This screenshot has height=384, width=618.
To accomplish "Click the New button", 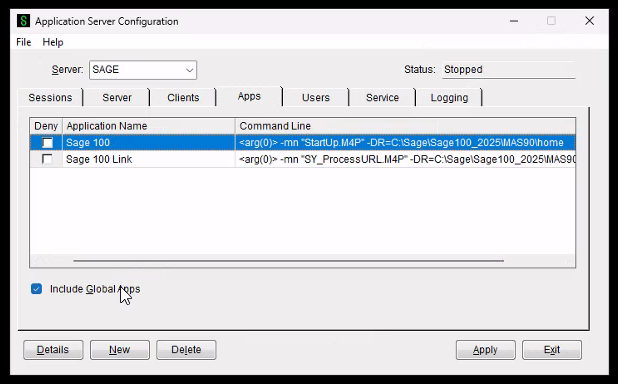I will [x=120, y=350].
